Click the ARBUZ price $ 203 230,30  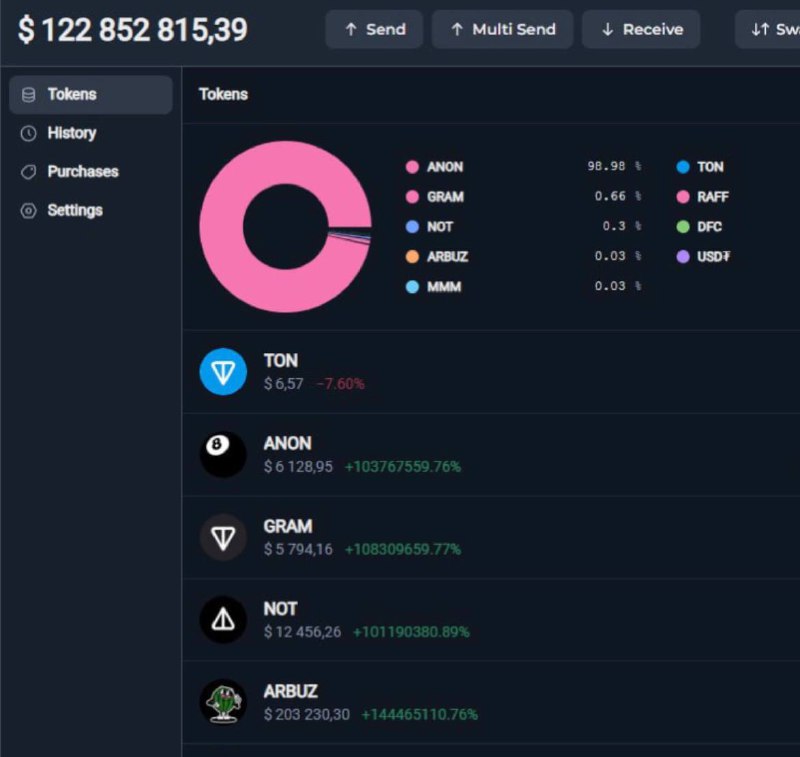tap(307, 714)
